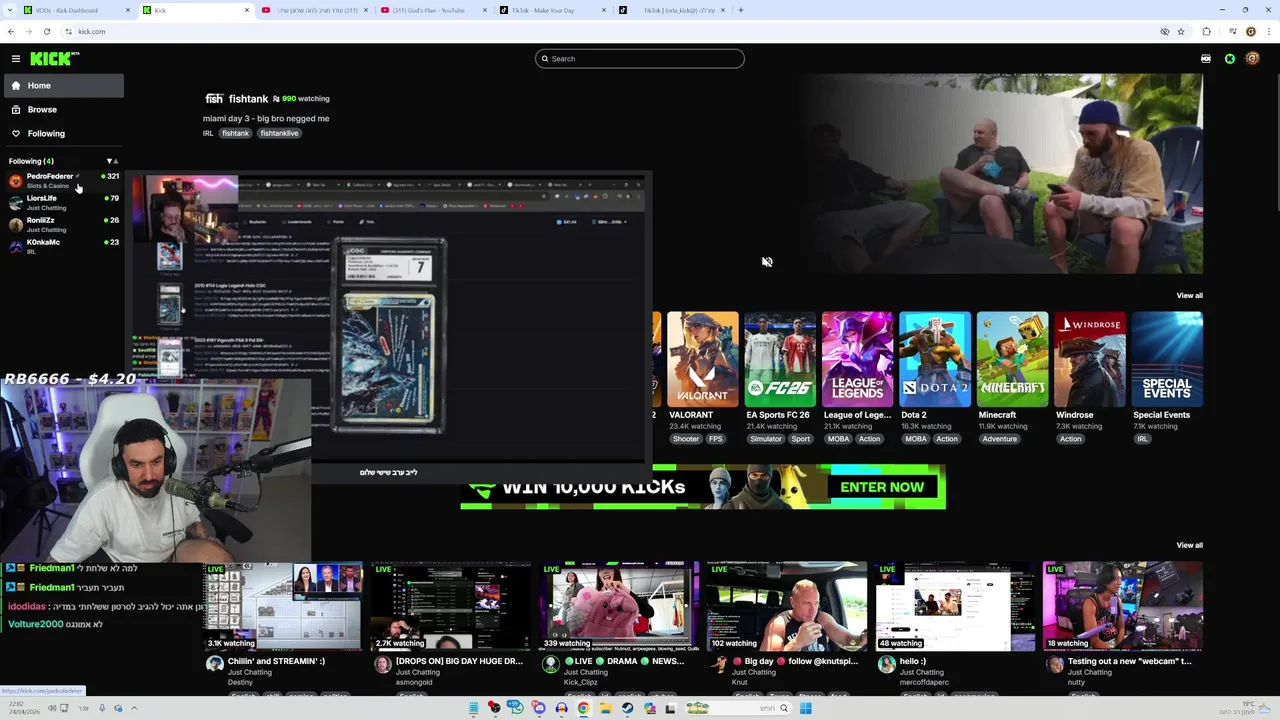Click the asmongold channel avatar
The image size is (1280, 720).
coord(382,664)
